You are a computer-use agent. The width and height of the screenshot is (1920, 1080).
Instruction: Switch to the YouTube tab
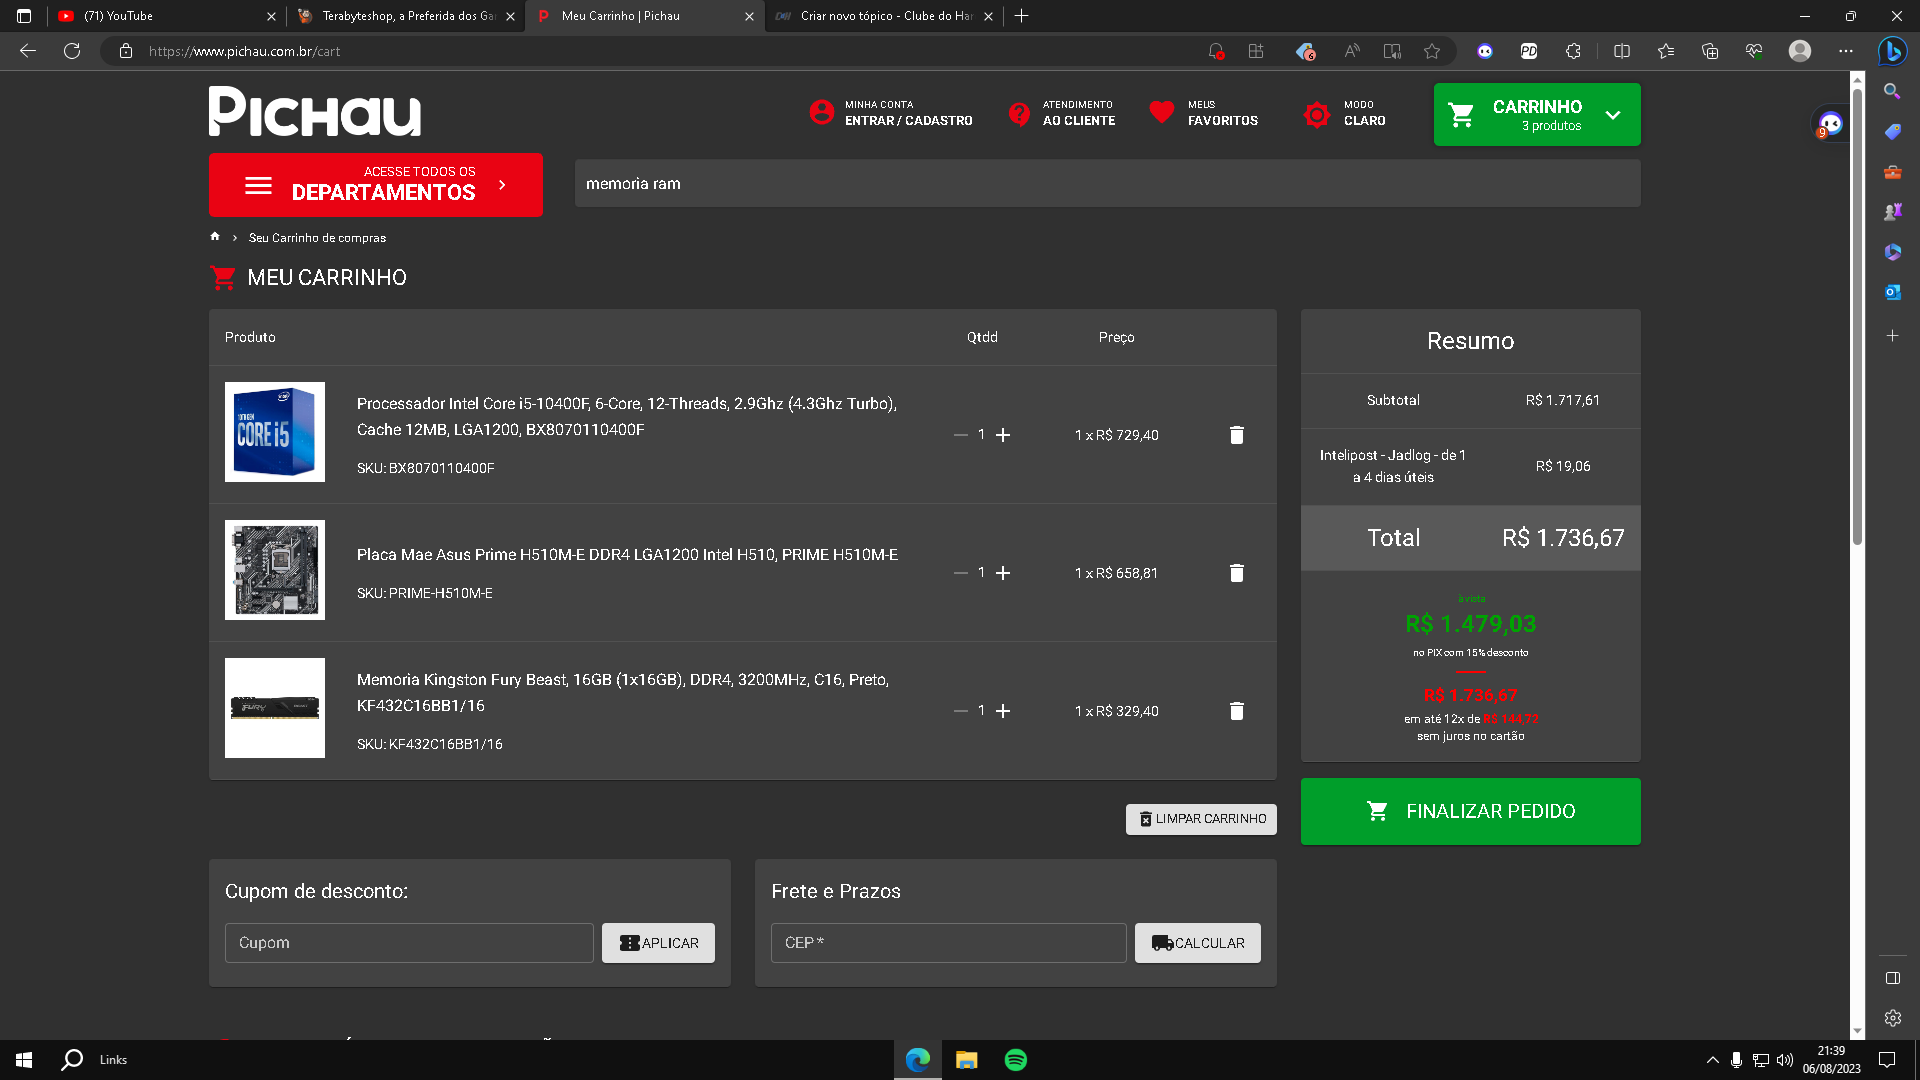click(165, 16)
